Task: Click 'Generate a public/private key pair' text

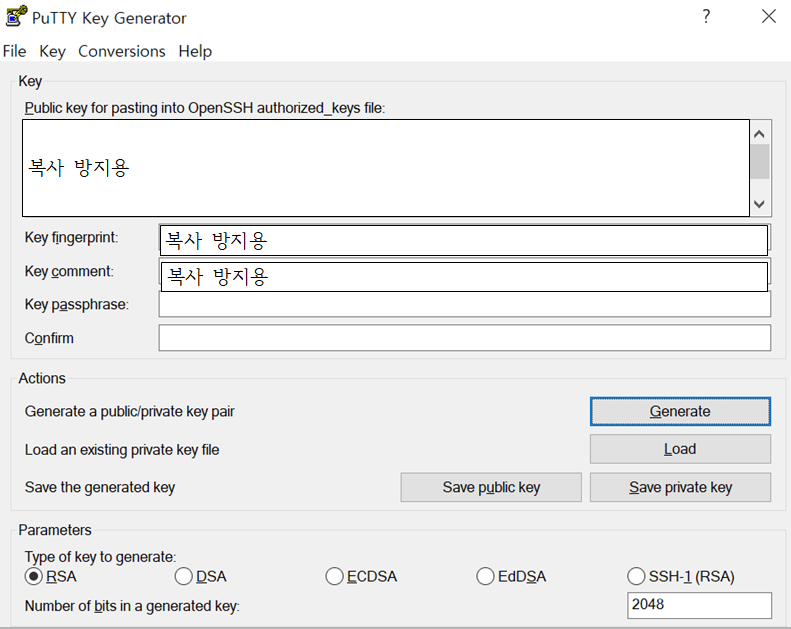Action: pos(130,411)
